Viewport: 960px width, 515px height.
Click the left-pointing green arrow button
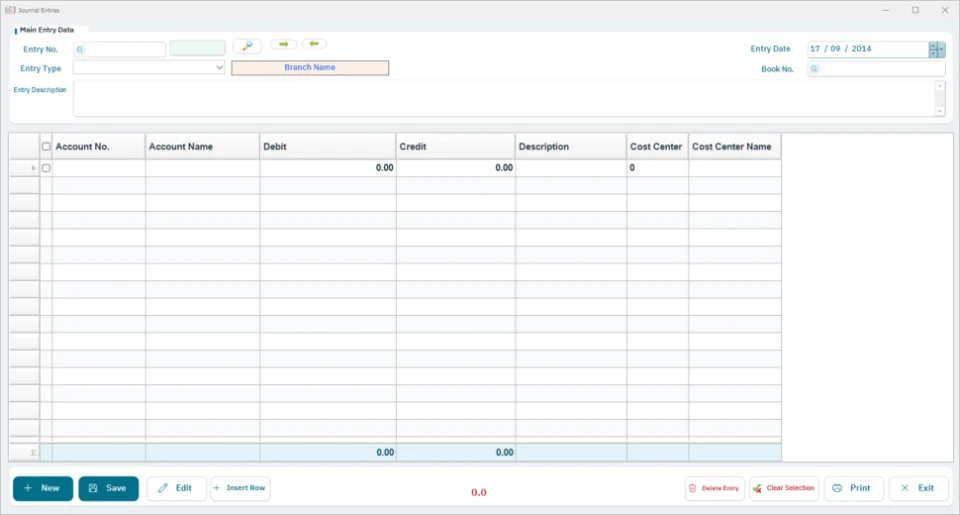(x=314, y=44)
